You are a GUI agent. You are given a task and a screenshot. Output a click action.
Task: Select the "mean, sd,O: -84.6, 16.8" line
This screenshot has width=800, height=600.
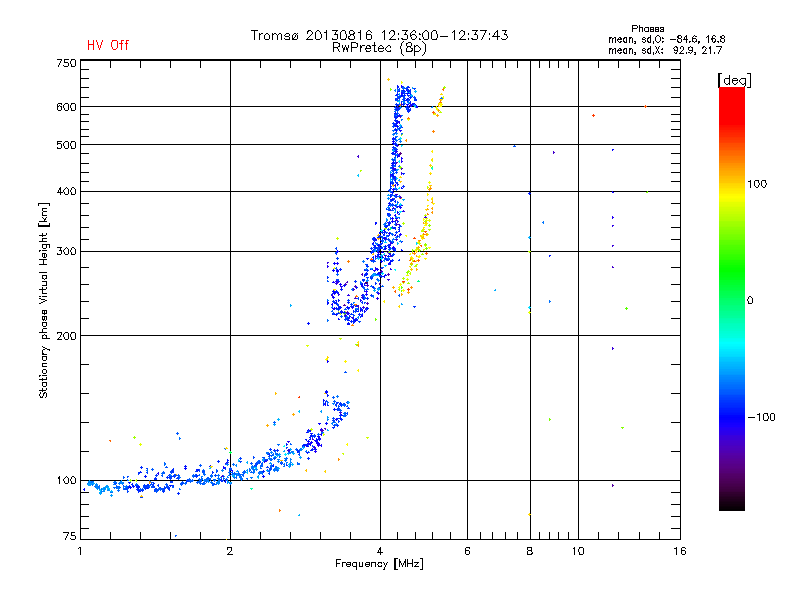pyautogui.click(x=666, y=39)
